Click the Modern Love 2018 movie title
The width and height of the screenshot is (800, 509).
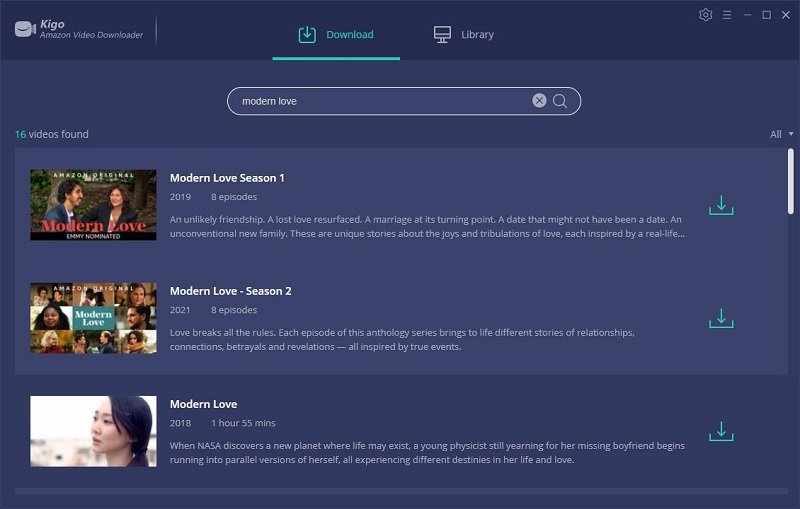coord(203,404)
